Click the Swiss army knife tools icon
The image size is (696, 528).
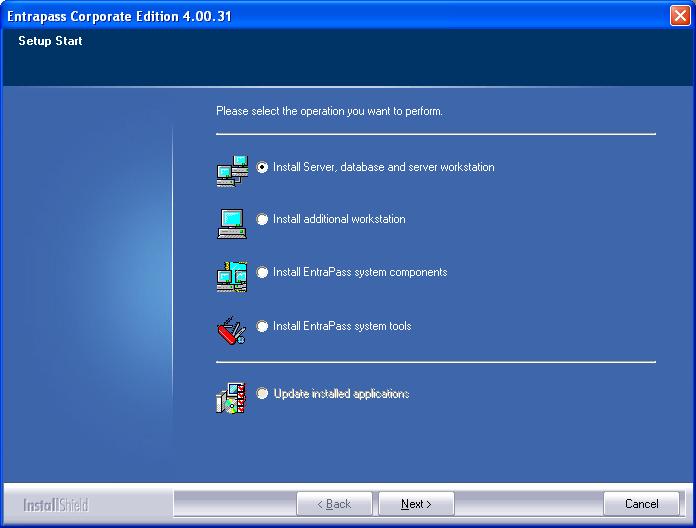(x=231, y=331)
